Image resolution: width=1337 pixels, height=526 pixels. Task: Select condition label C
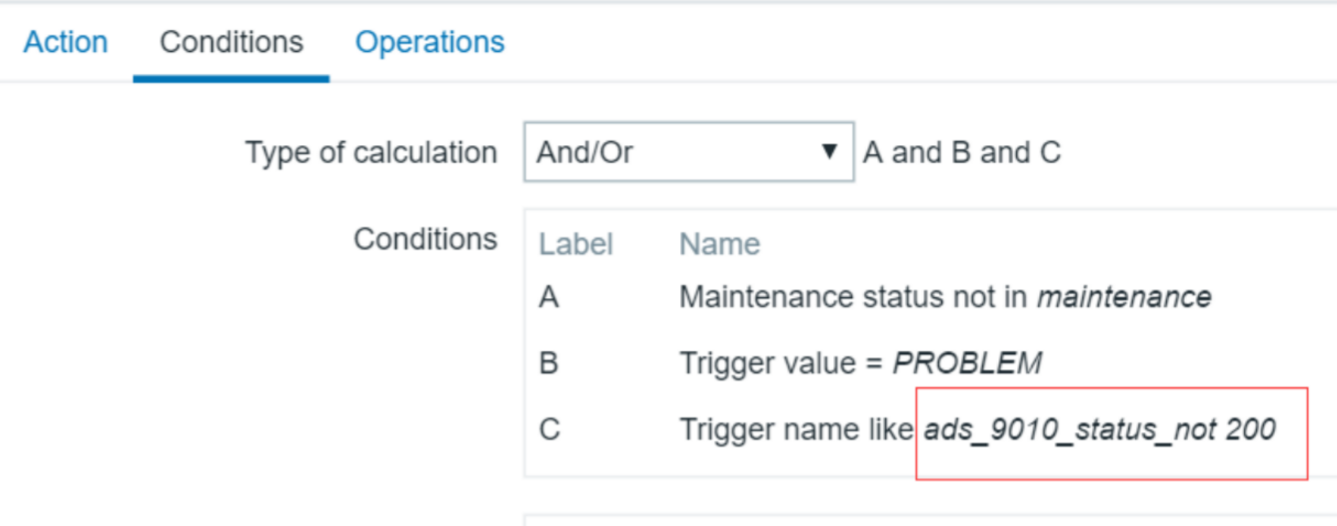549,429
